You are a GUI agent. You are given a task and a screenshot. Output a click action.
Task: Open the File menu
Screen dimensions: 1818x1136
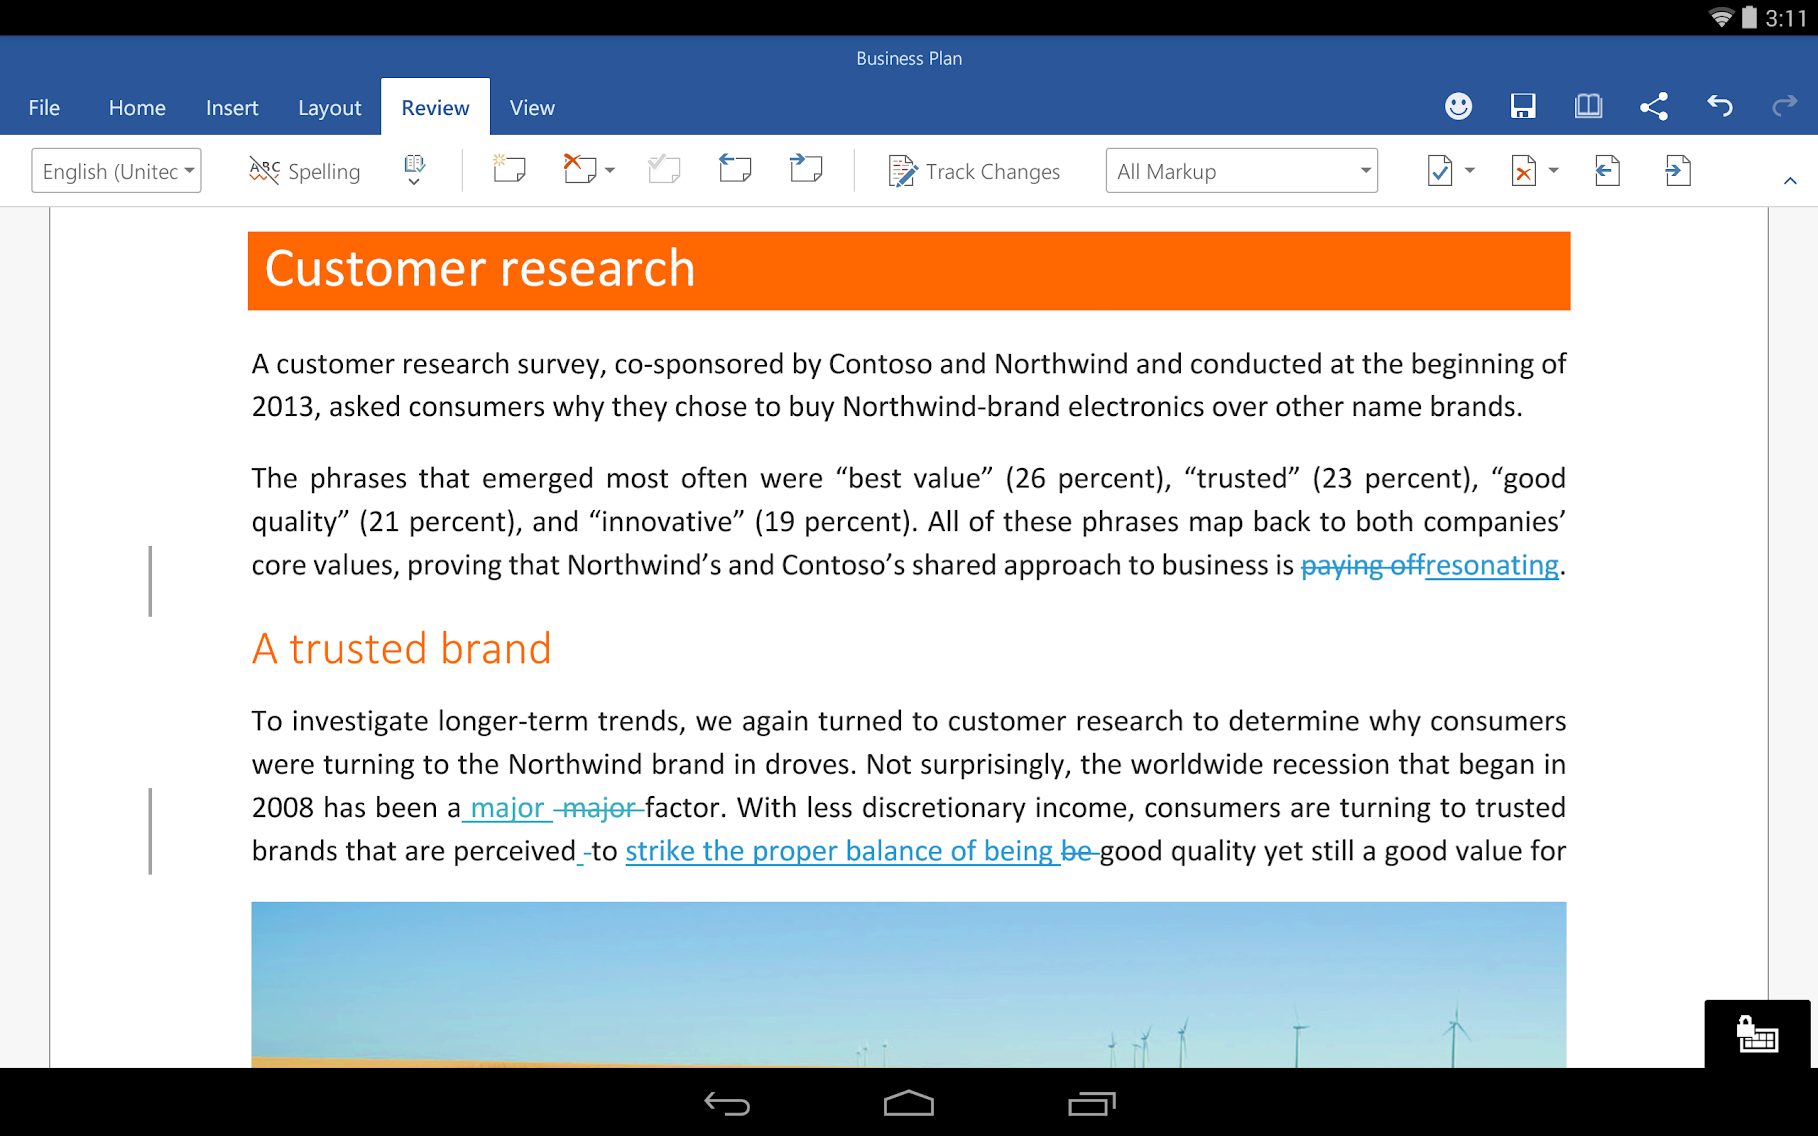coord(44,108)
